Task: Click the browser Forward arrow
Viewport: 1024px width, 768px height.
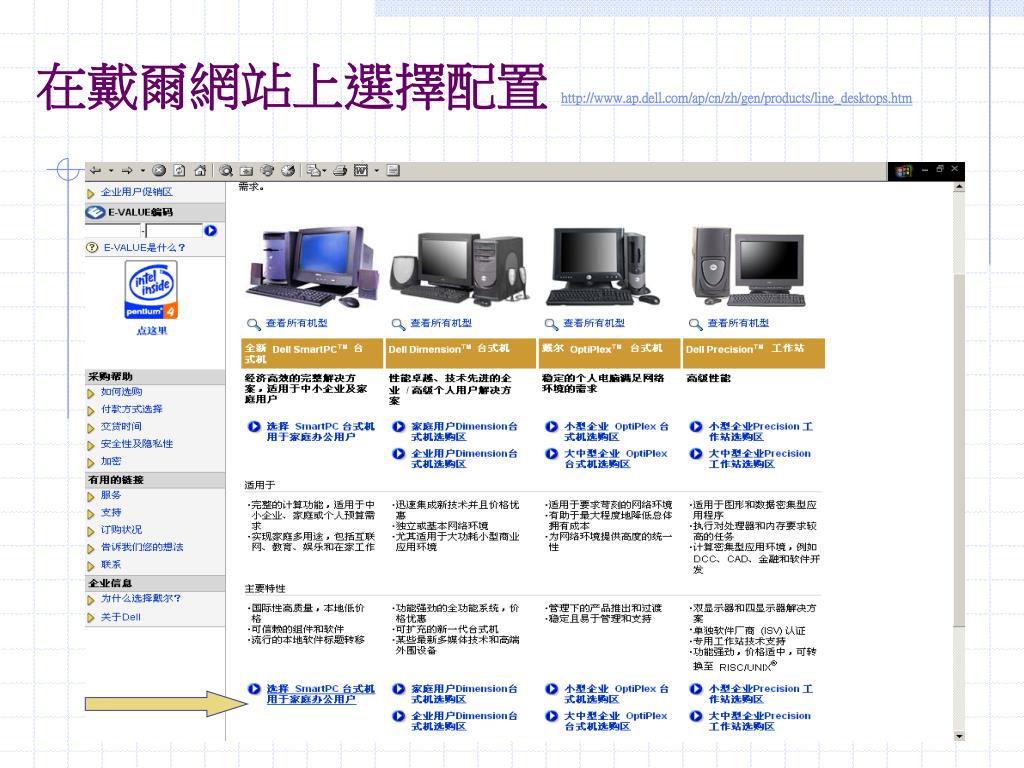Action: point(127,170)
